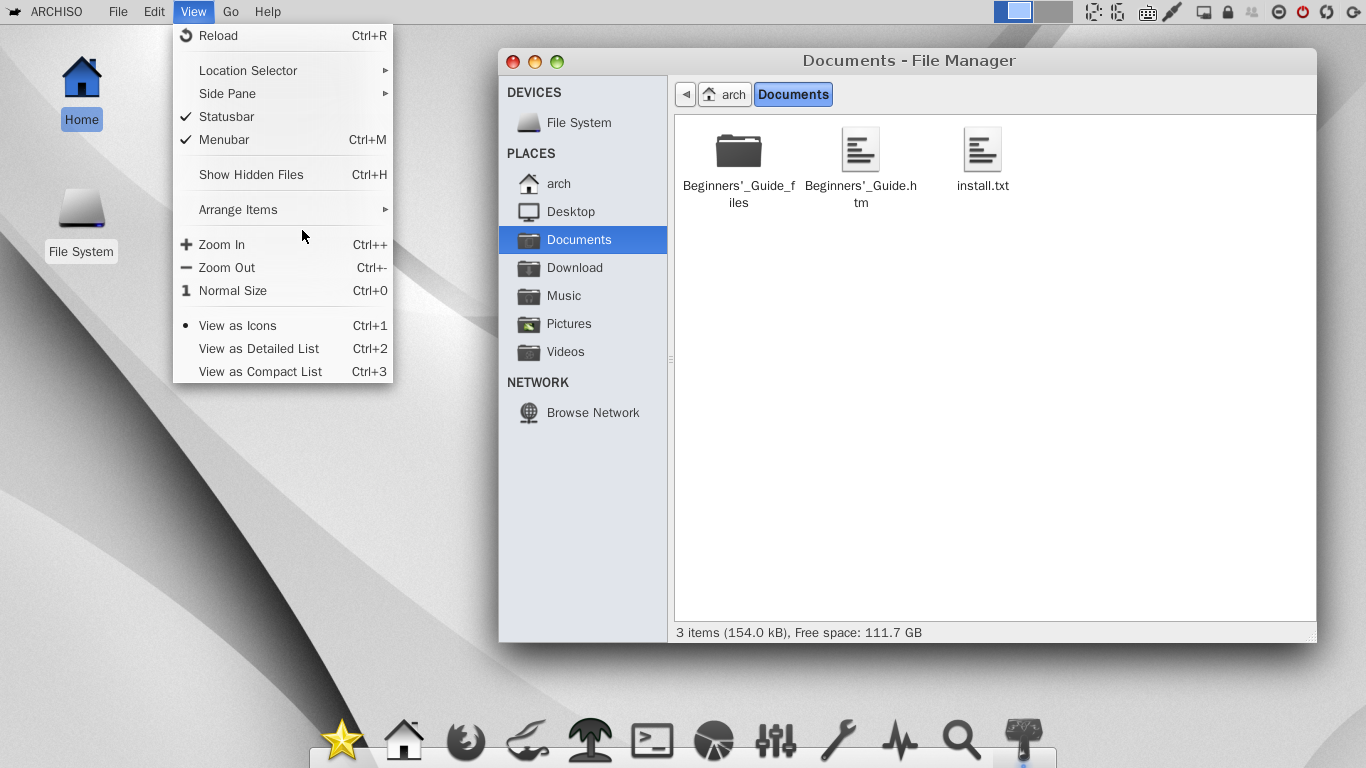Switch to View as Detailed List
1366x768 pixels.
point(283,349)
